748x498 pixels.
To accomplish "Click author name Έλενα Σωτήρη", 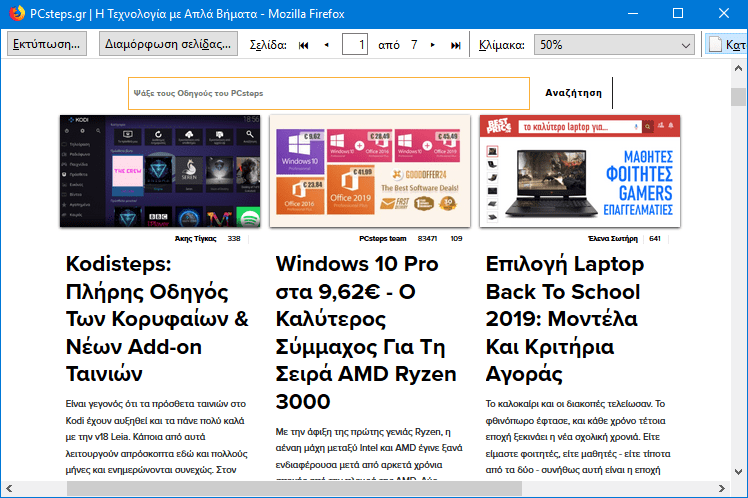I will click(x=613, y=239).
